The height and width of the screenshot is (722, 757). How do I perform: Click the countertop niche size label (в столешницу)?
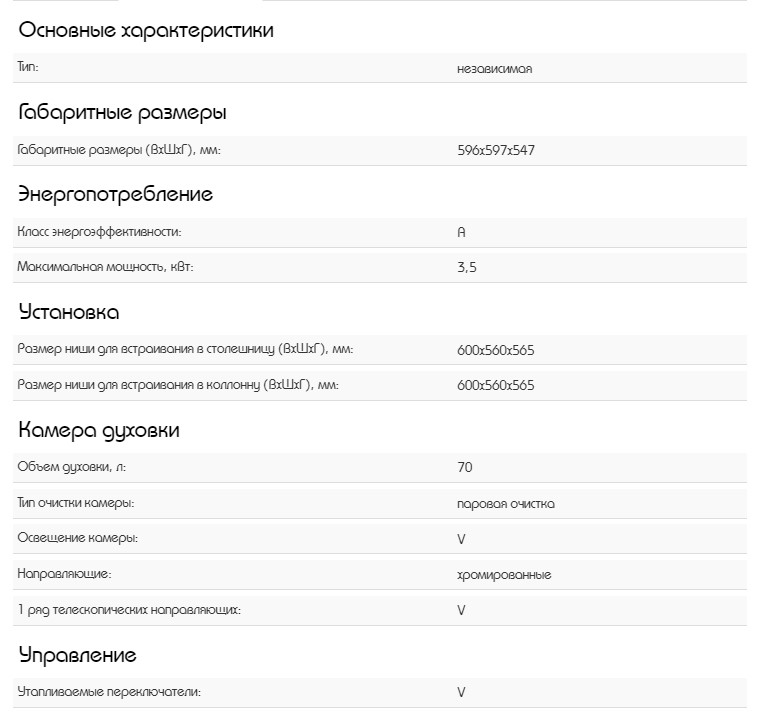pos(186,349)
